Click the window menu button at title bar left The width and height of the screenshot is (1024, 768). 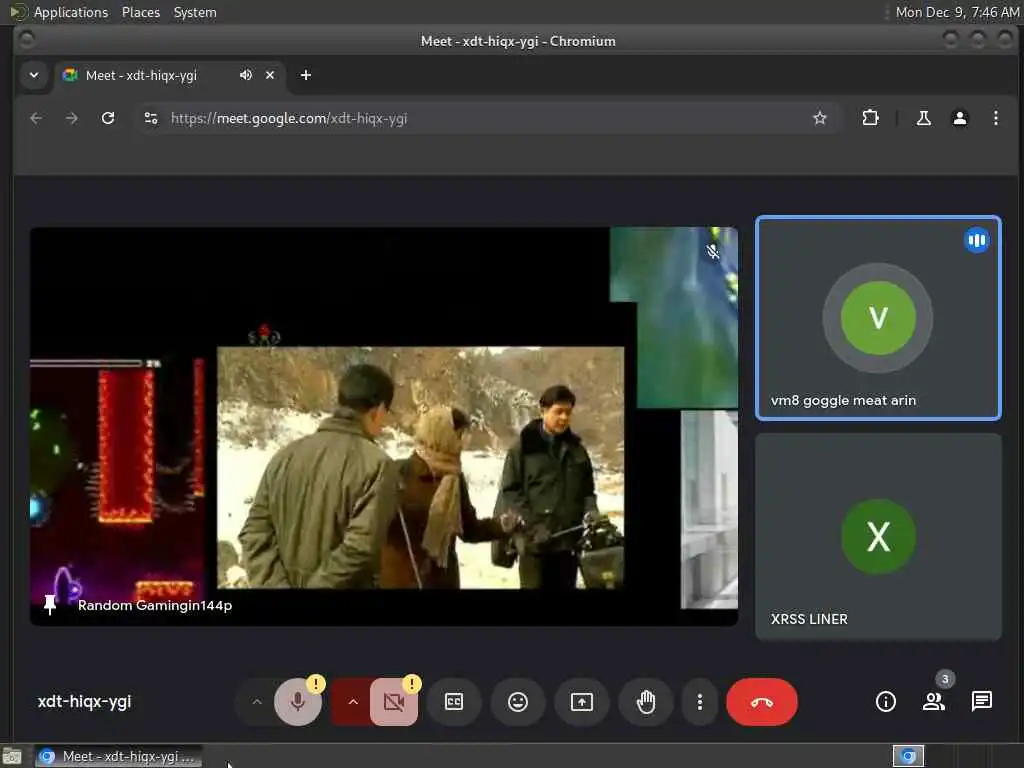click(27, 40)
